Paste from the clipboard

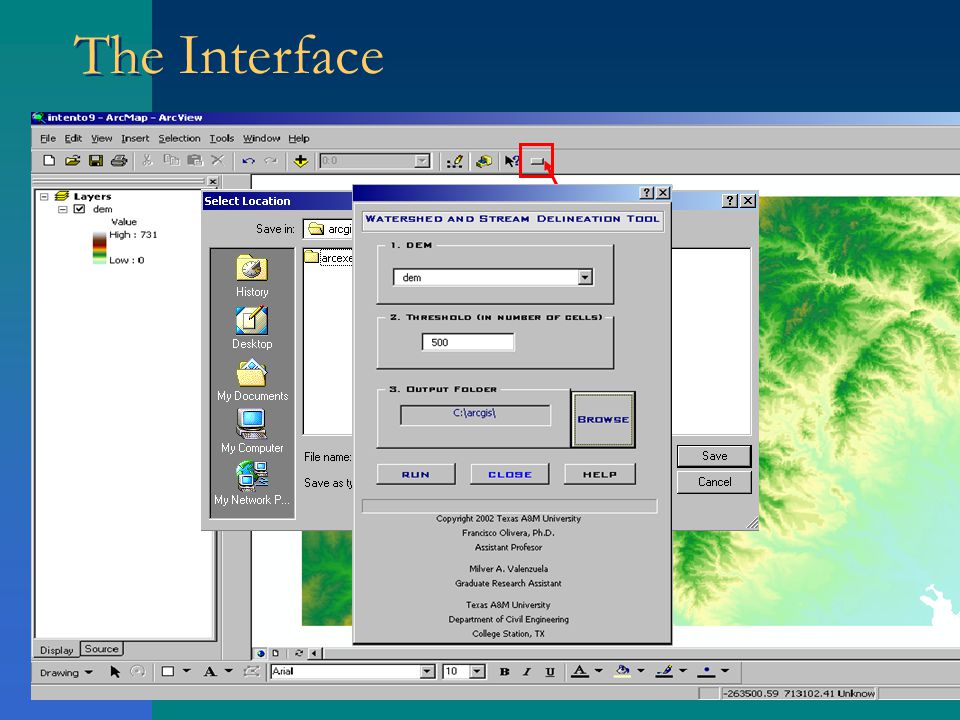point(195,160)
